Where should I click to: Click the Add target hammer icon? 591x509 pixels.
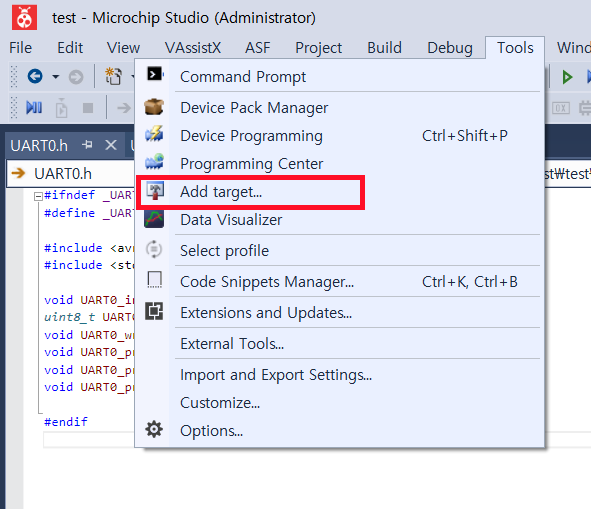155,191
